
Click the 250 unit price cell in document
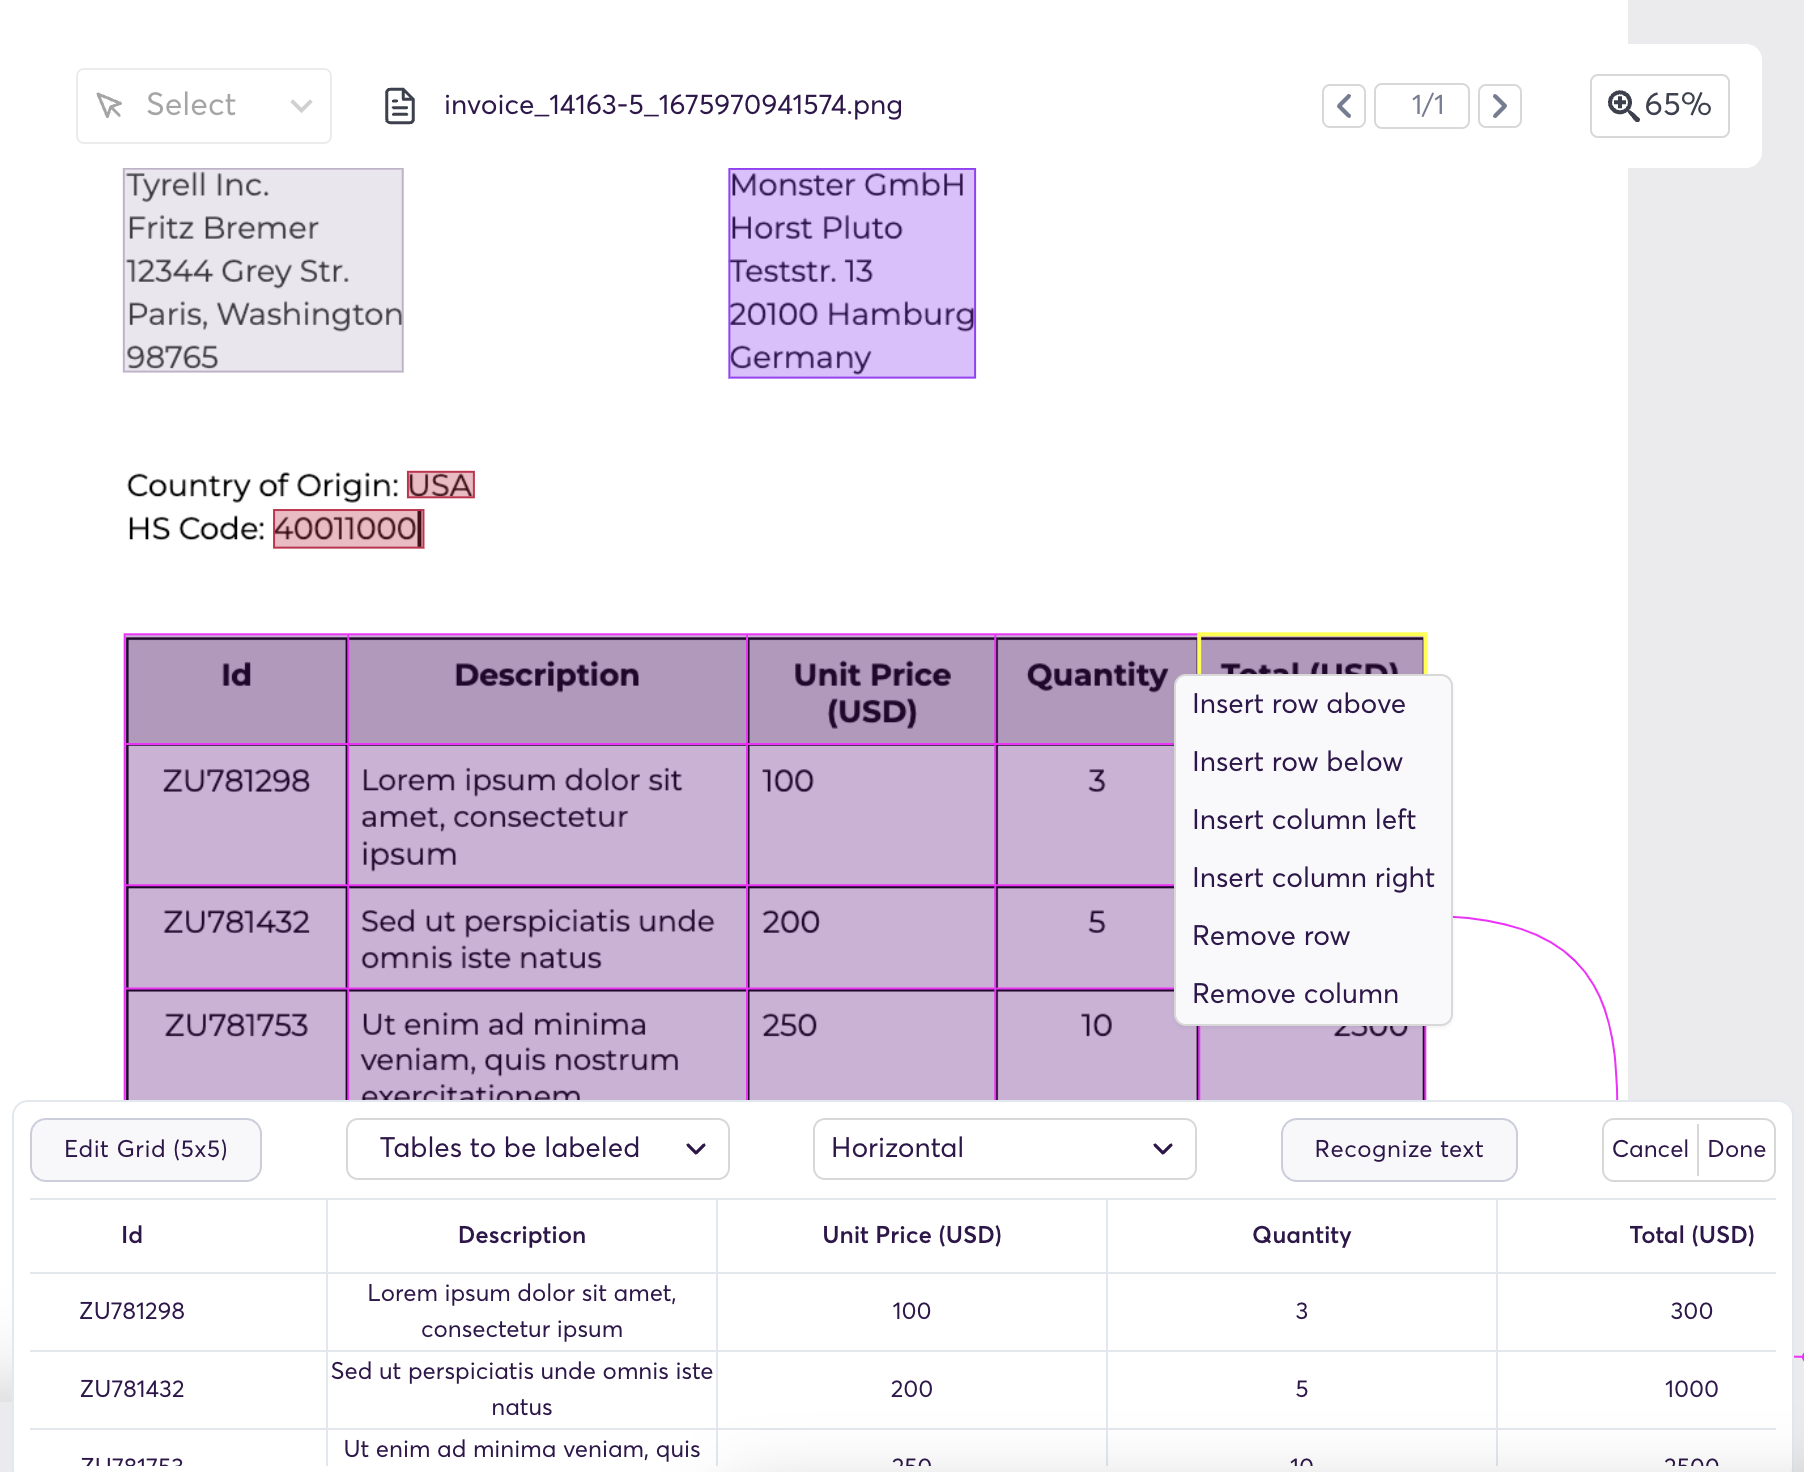(872, 1045)
